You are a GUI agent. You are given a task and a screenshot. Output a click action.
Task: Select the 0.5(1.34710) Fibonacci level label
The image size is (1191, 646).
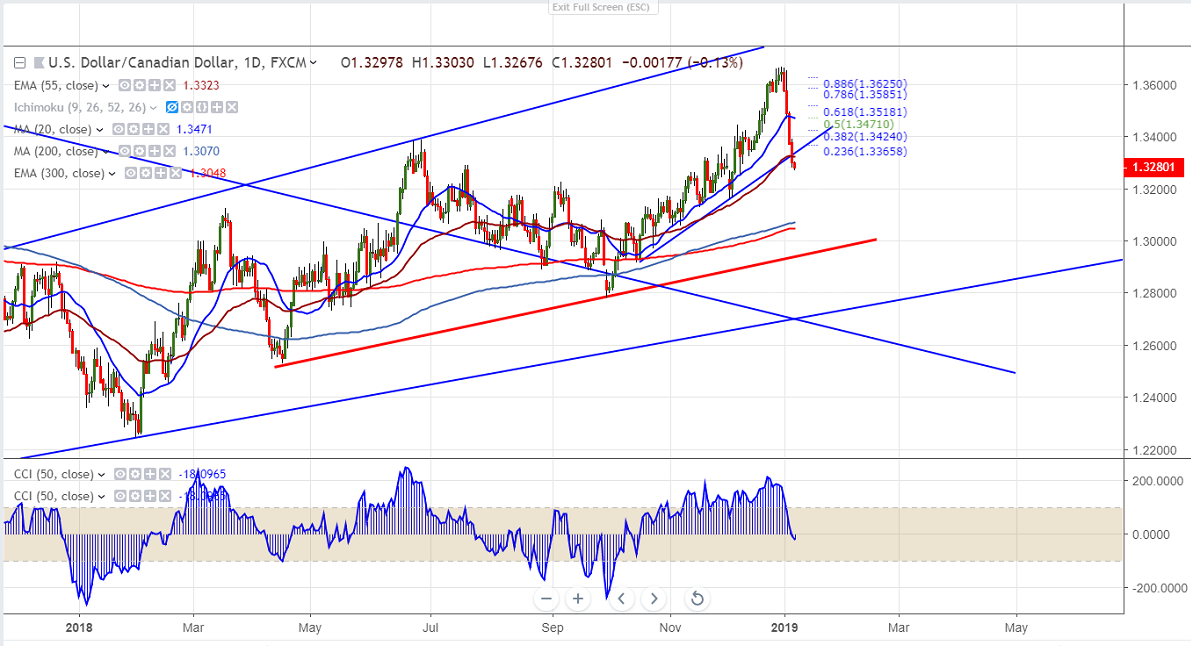(x=858, y=124)
